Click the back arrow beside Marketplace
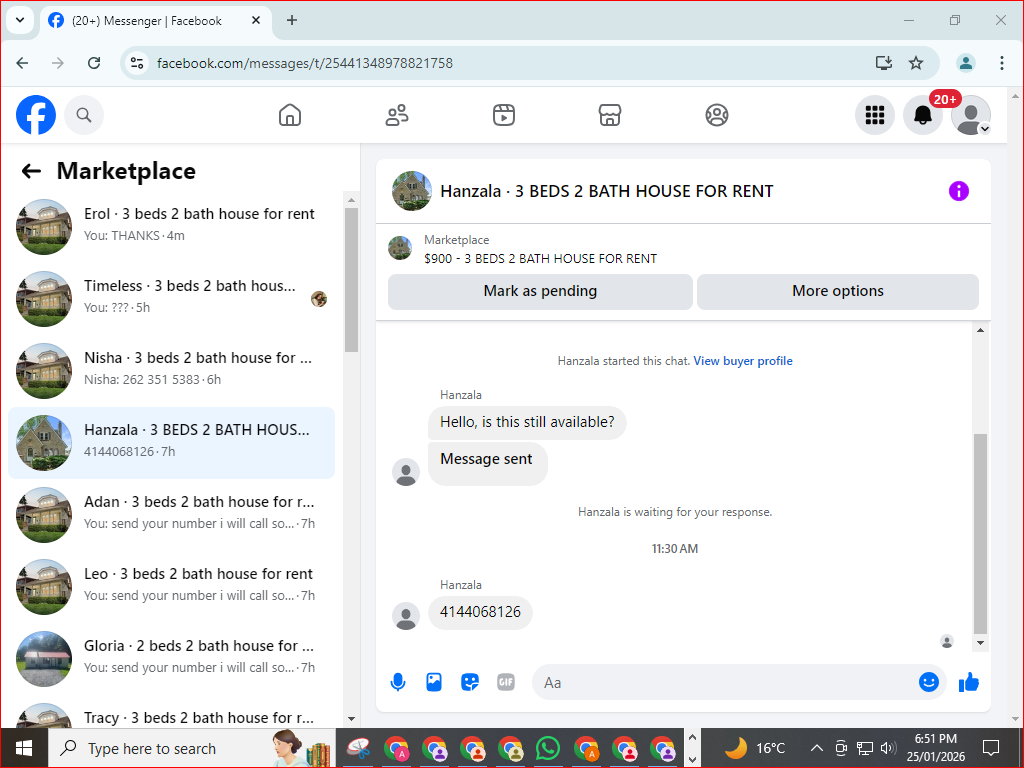The image size is (1024, 768). coord(31,171)
